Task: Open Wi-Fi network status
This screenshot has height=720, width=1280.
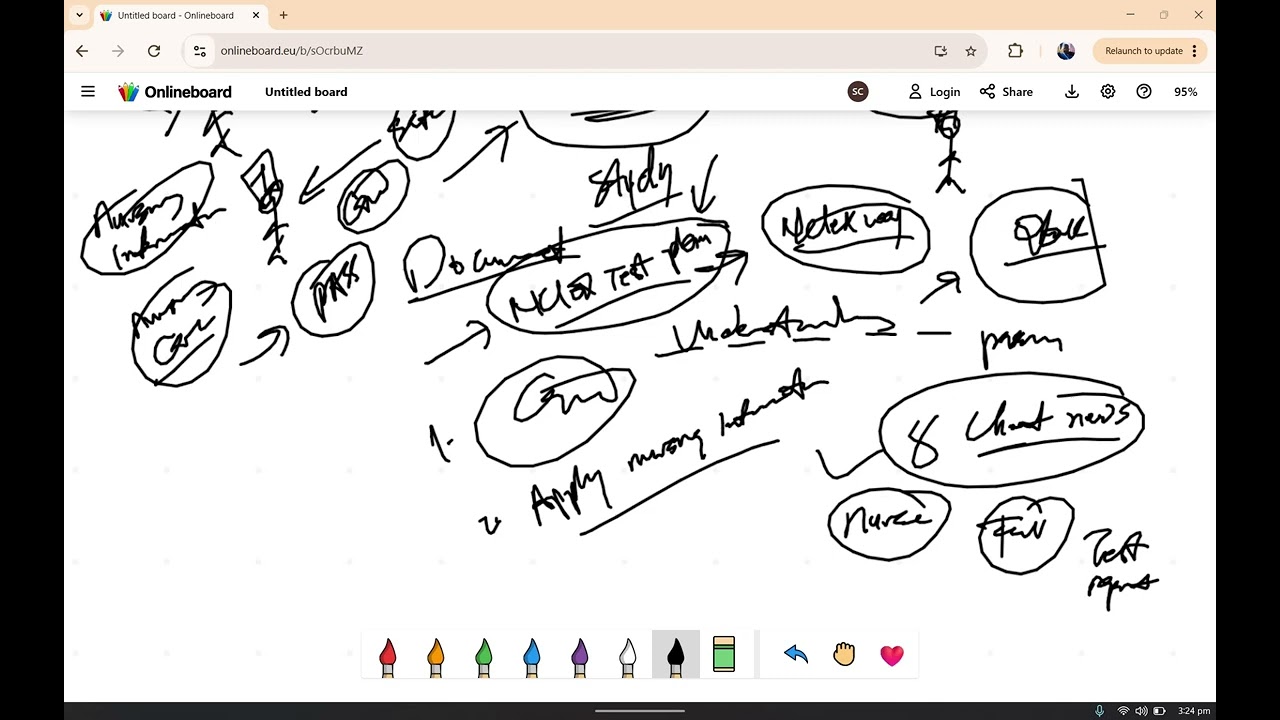Action: (x=1123, y=711)
